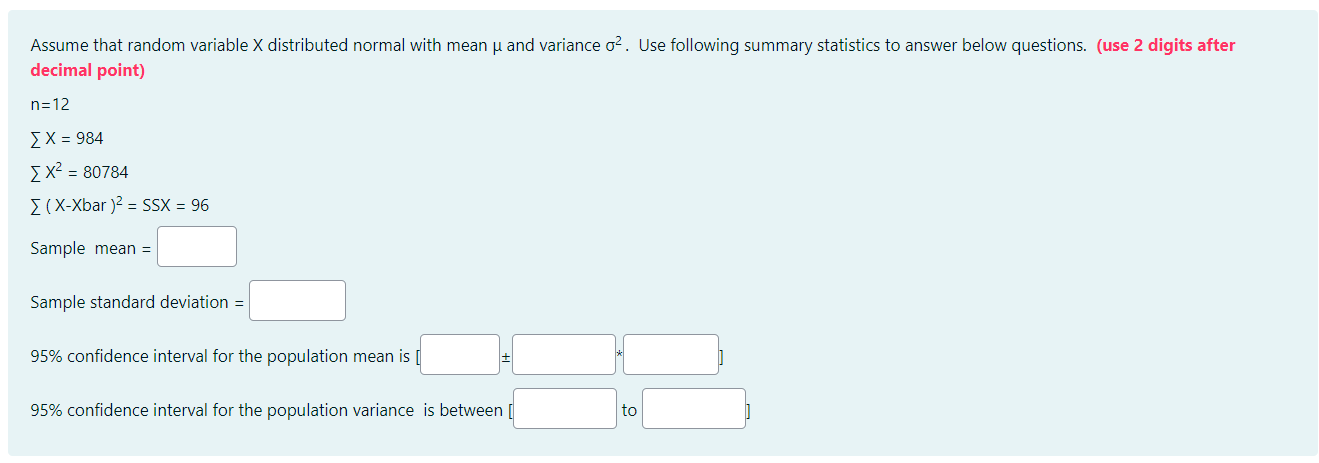Click the input box after asterisk symbol
Viewport: 1319px width, 463px height.
[670, 355]
